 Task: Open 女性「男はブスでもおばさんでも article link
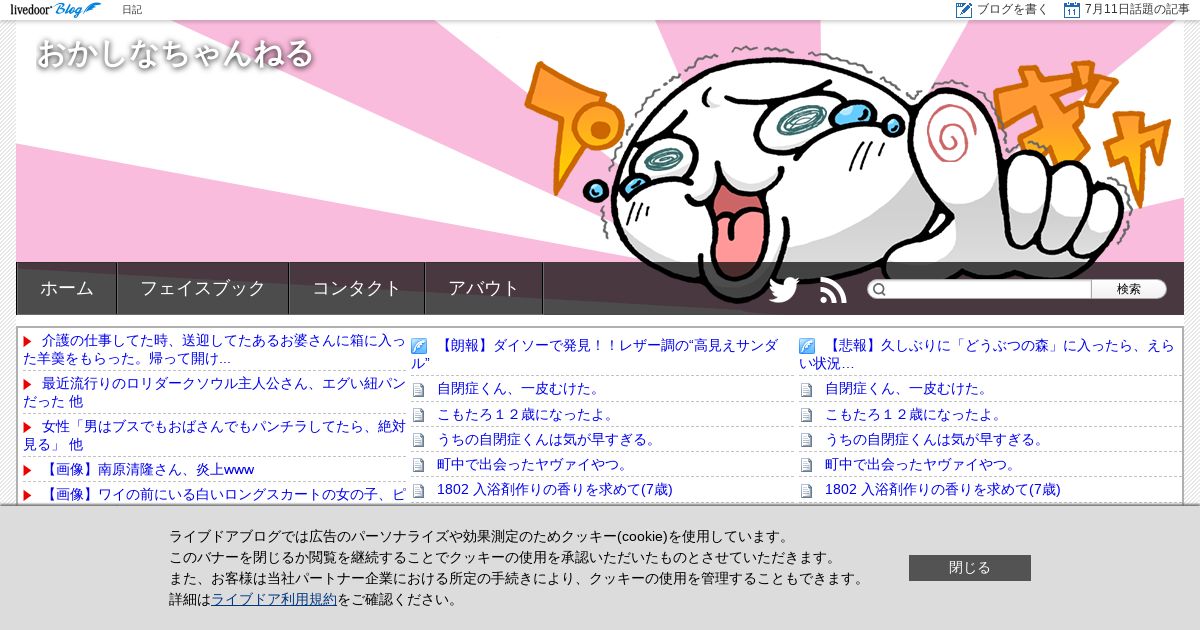coord(214,435)
